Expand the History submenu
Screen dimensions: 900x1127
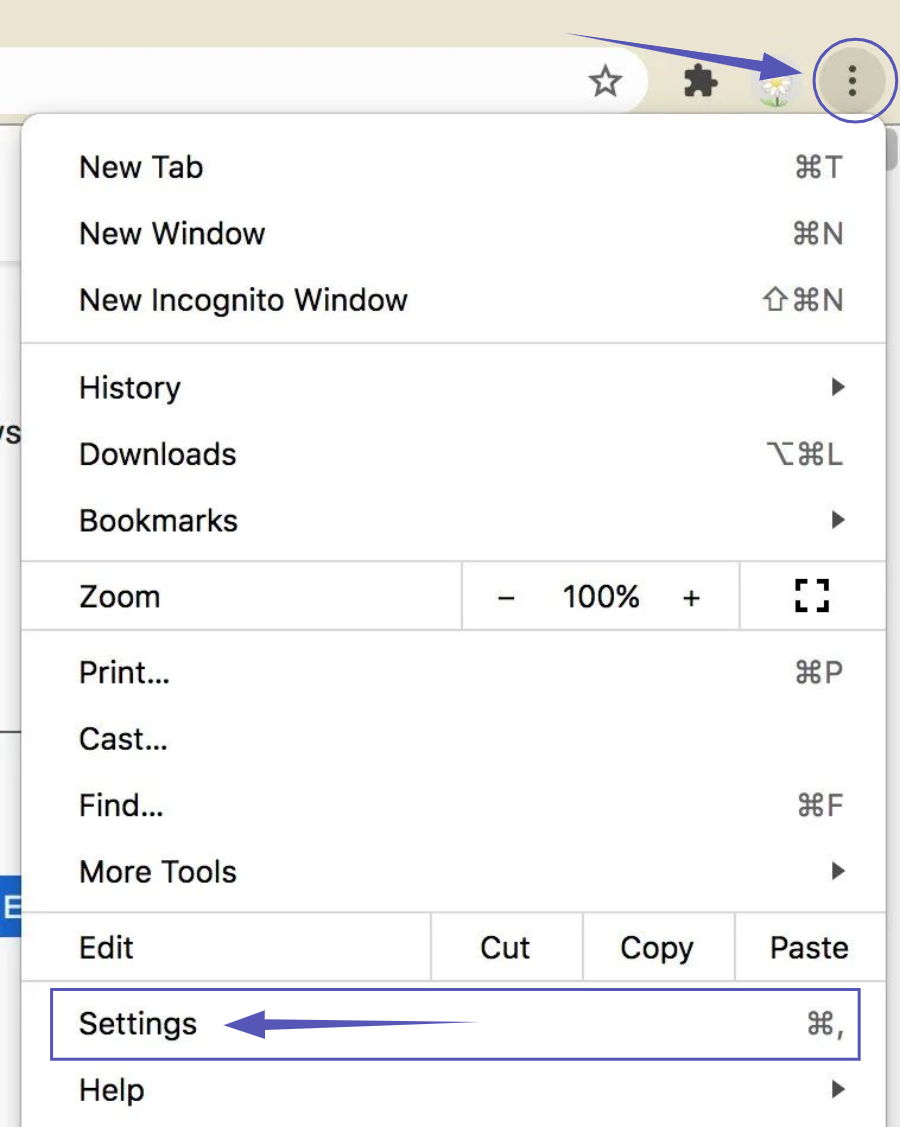(x=450, y=387)
